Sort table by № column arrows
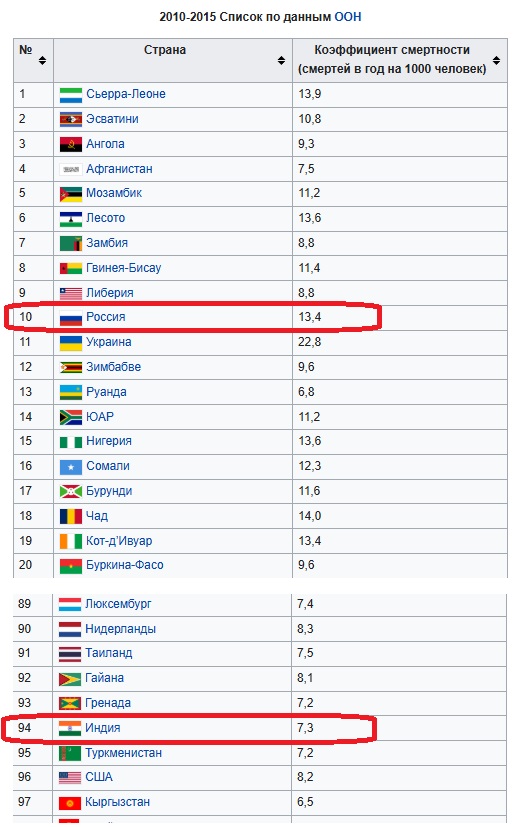This screenshot has height=827, width=527. coord(42,60)
